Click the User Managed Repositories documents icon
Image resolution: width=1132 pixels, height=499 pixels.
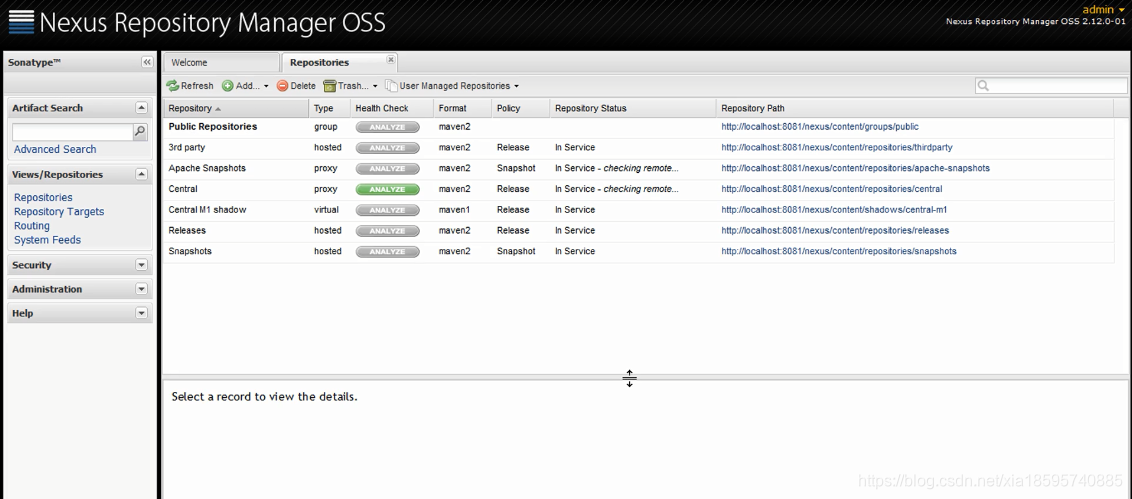click(391, 86)
